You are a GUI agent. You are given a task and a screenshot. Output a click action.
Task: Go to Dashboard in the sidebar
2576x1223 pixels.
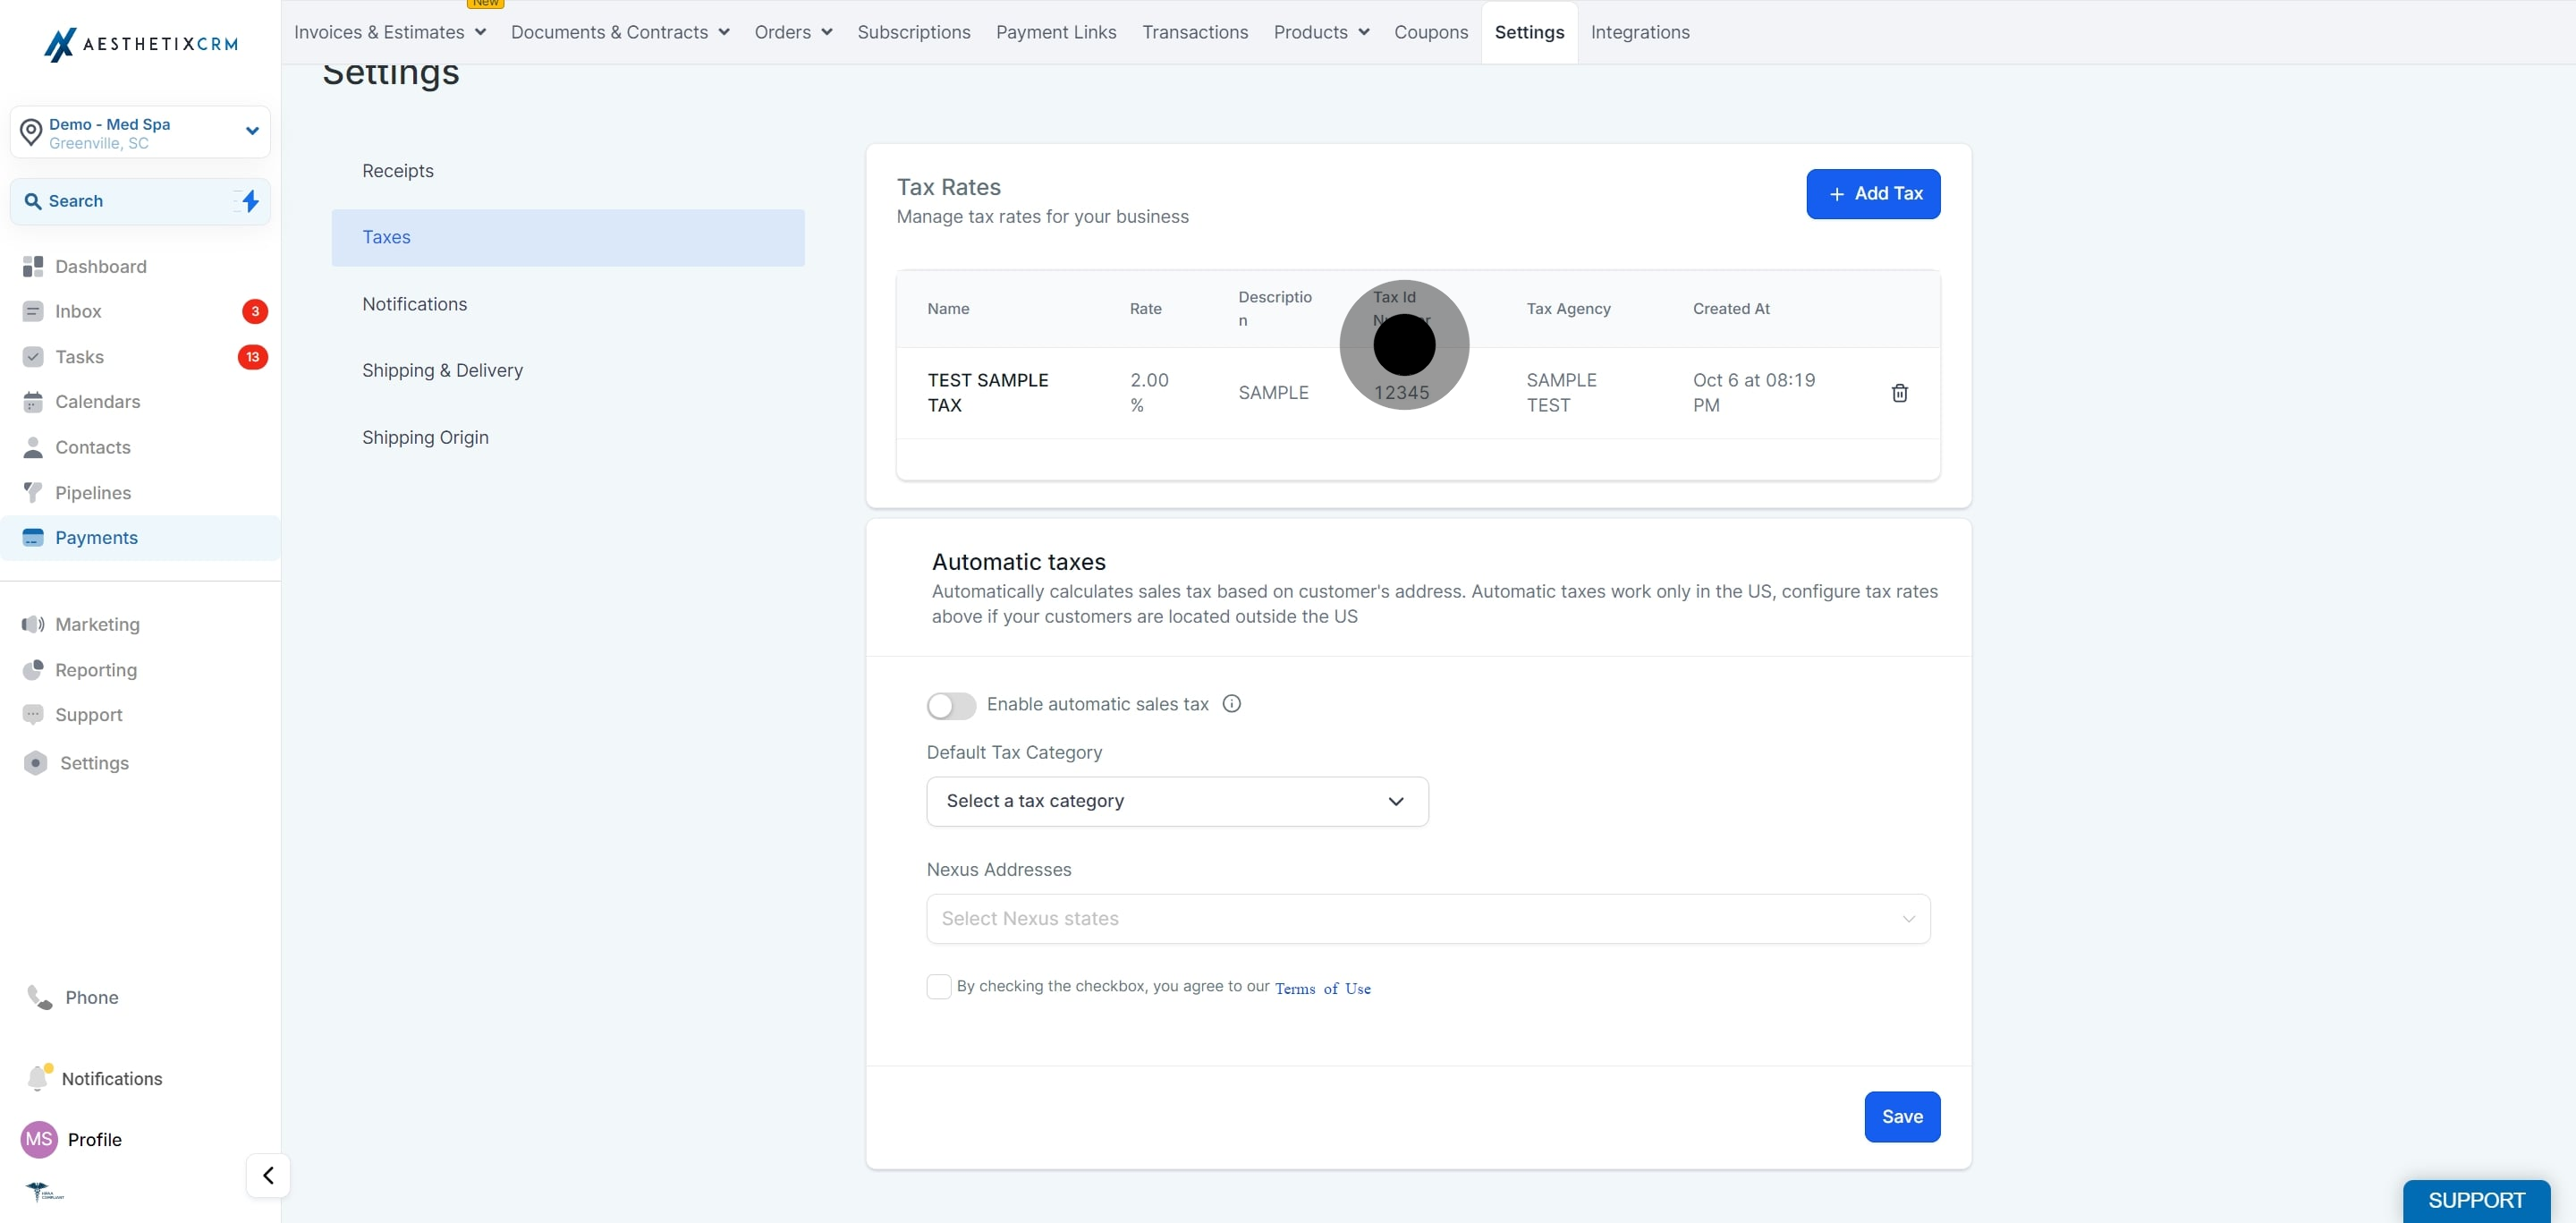(x=100, y=266)
